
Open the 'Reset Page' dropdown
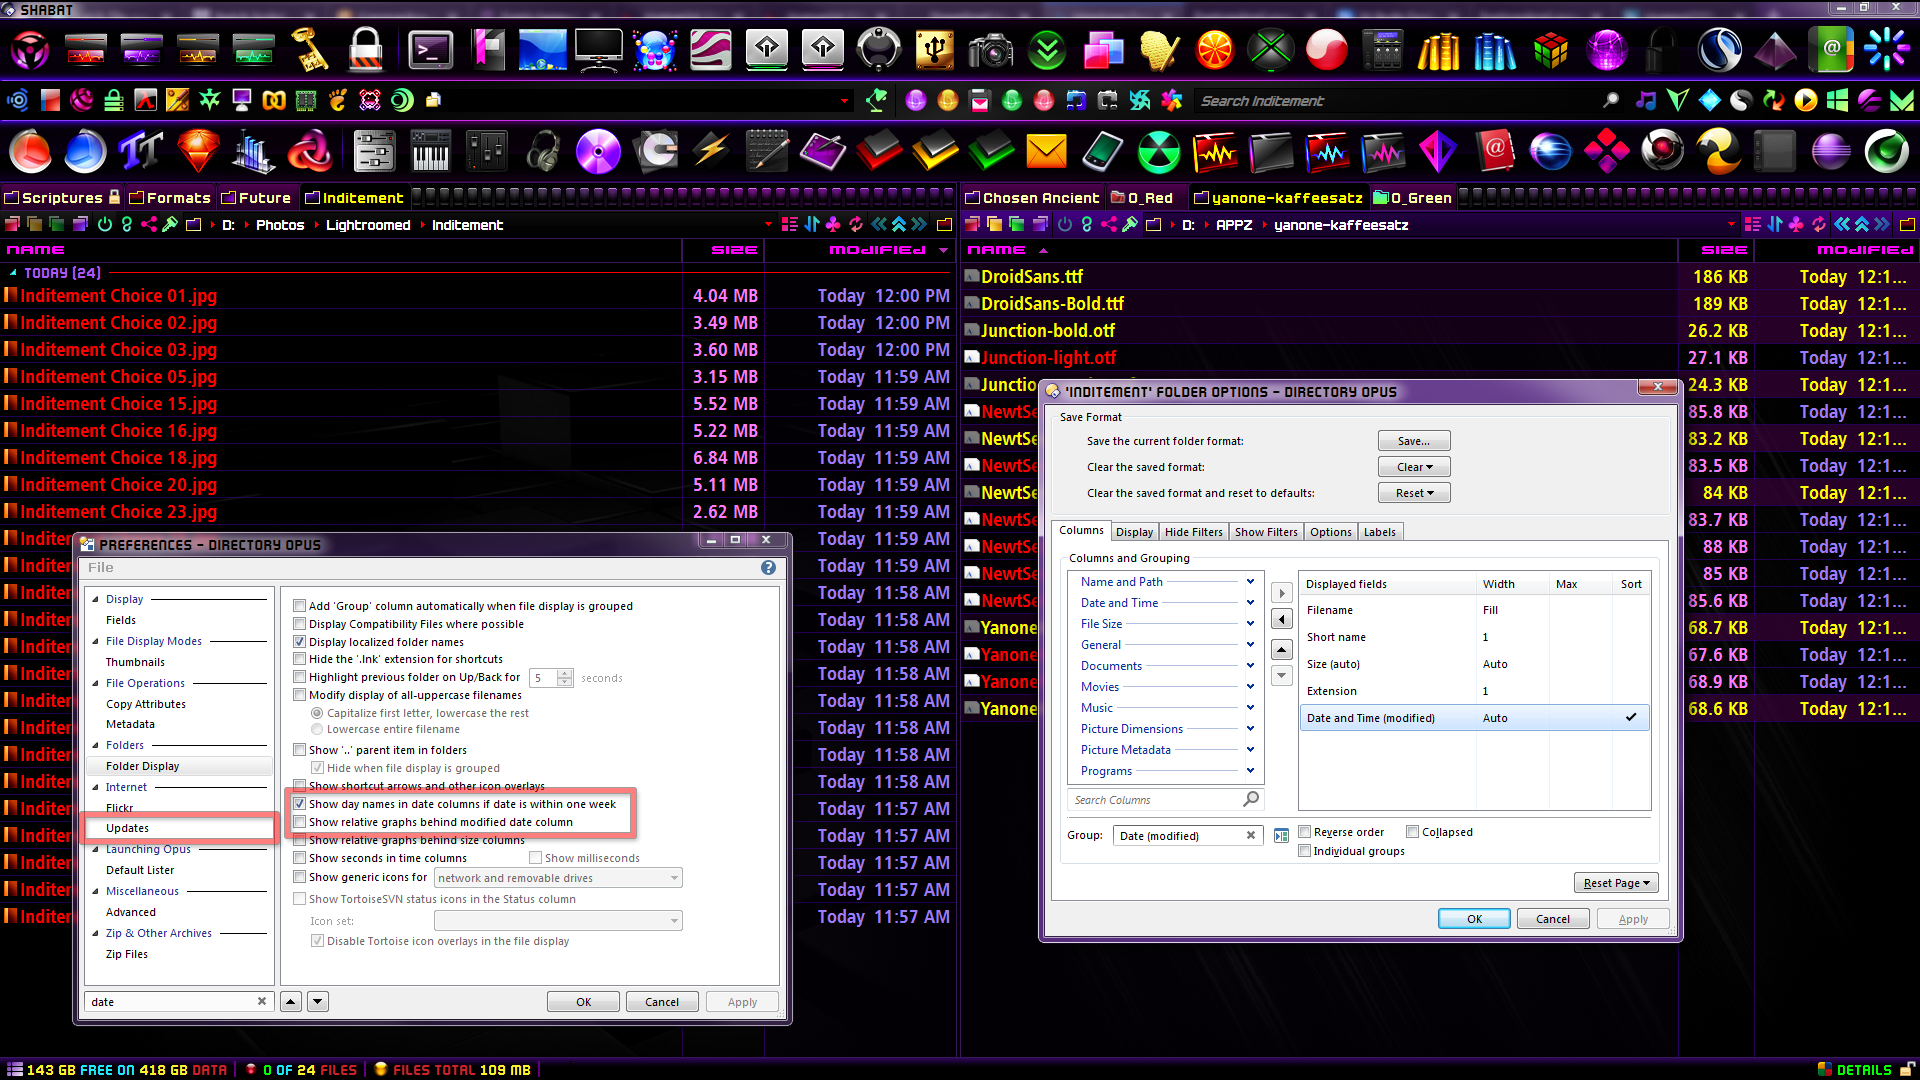[x=1616, y=883]
